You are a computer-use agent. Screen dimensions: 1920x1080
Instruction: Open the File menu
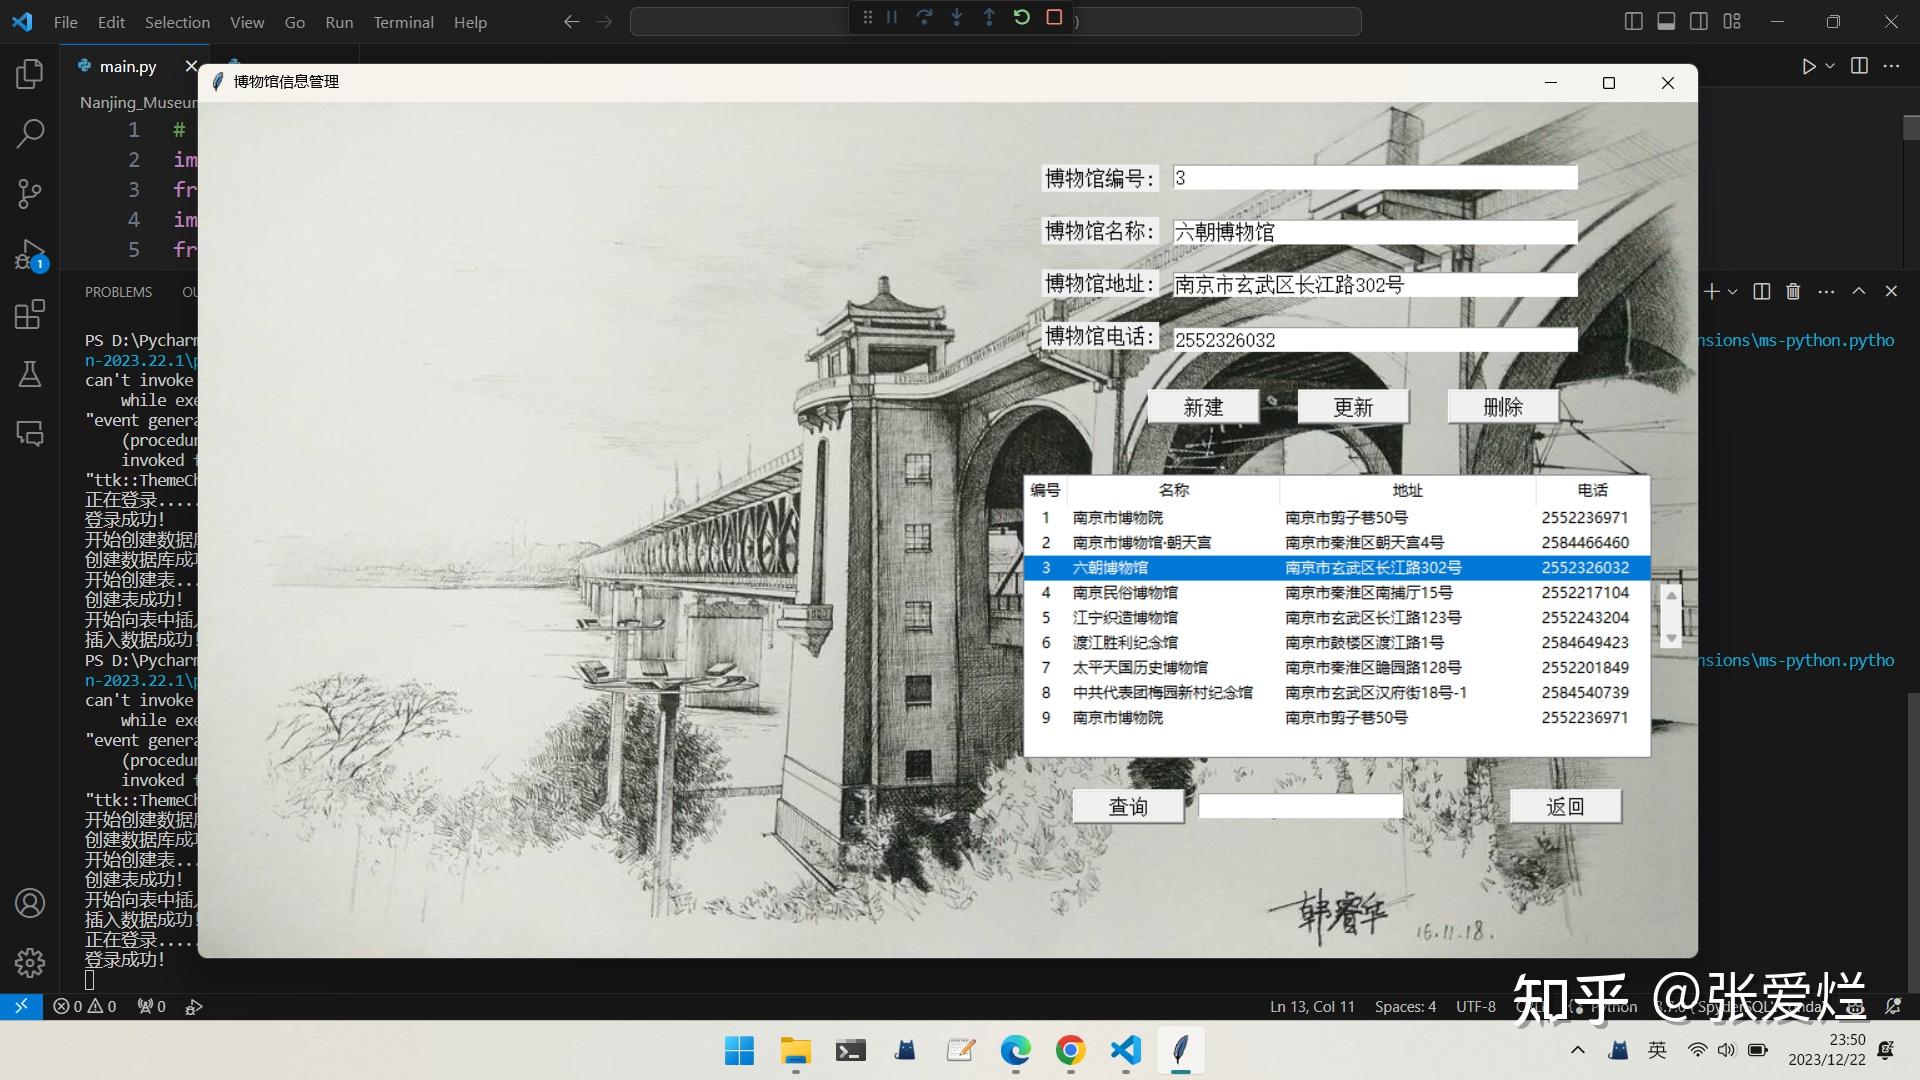66,22
